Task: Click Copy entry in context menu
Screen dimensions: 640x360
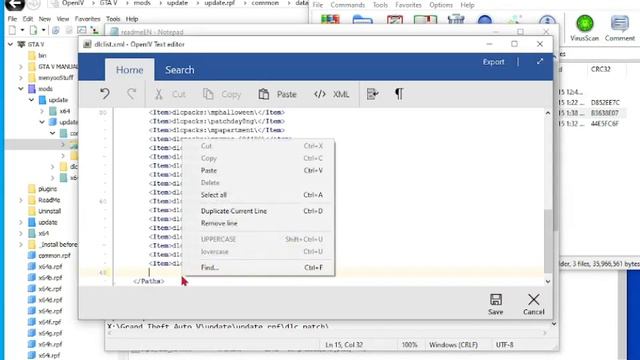Action: tap(259, 158)
